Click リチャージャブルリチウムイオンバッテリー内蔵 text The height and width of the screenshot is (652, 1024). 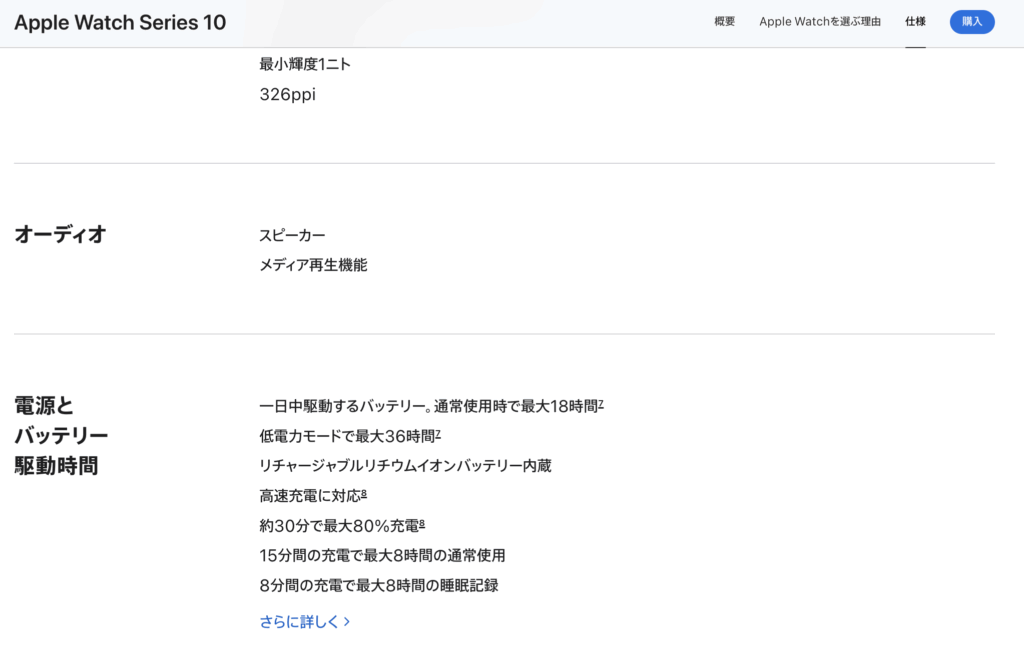(x=406, y=466)
